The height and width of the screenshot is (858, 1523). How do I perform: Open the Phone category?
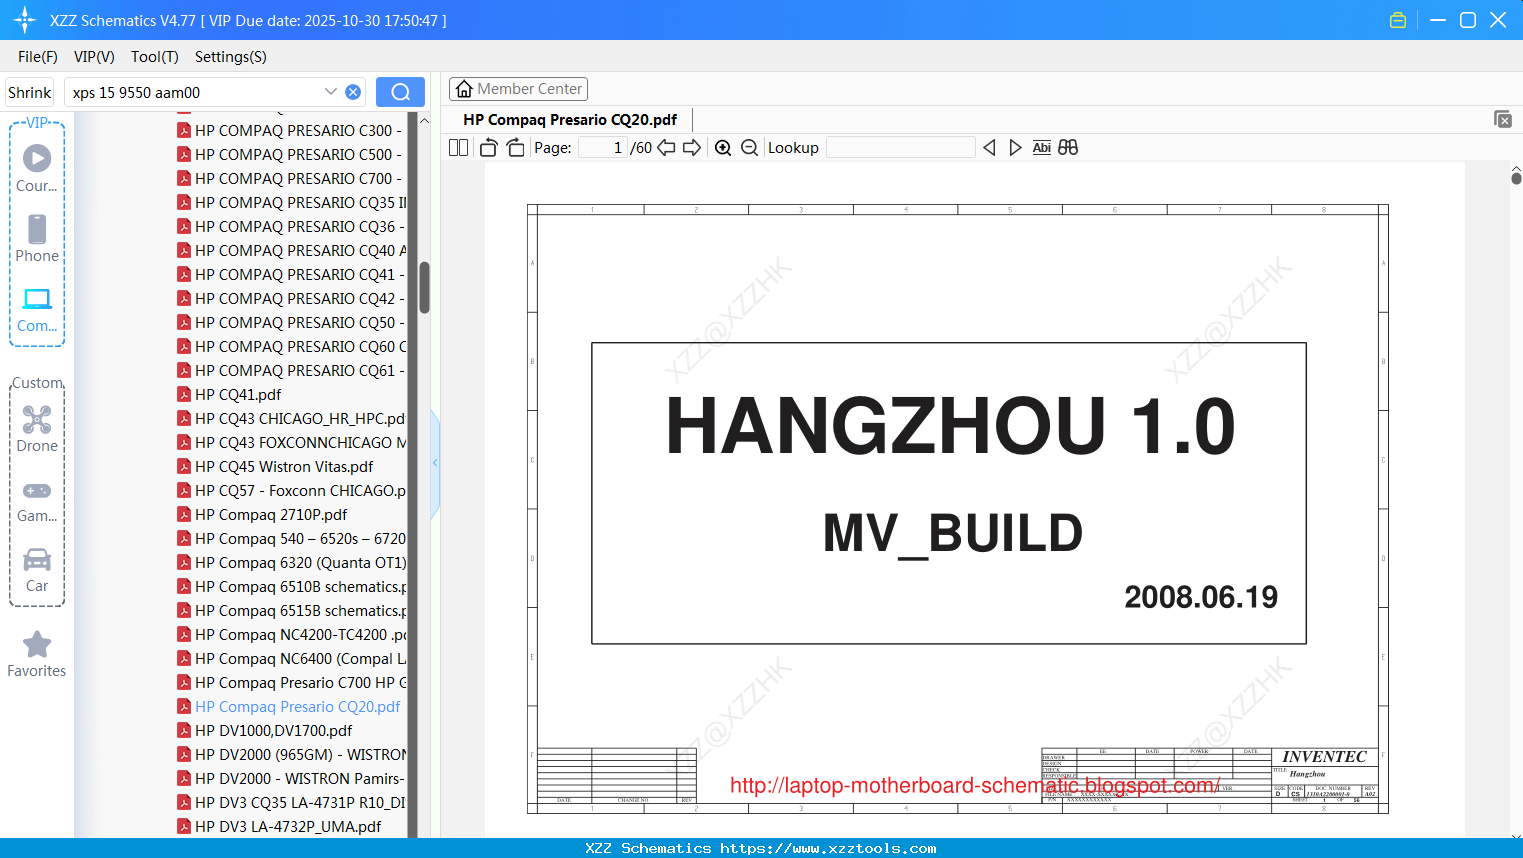click(x=37, y=239)
